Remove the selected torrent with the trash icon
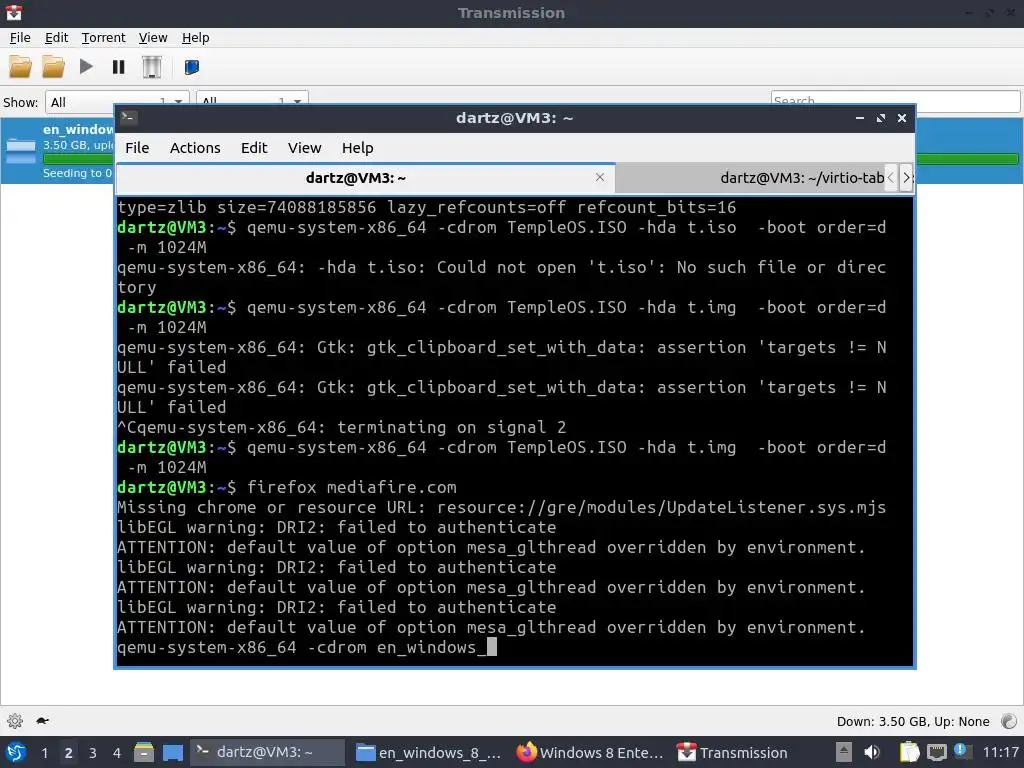This screenshot has width=1024, height=768. (x=152, y=67)
